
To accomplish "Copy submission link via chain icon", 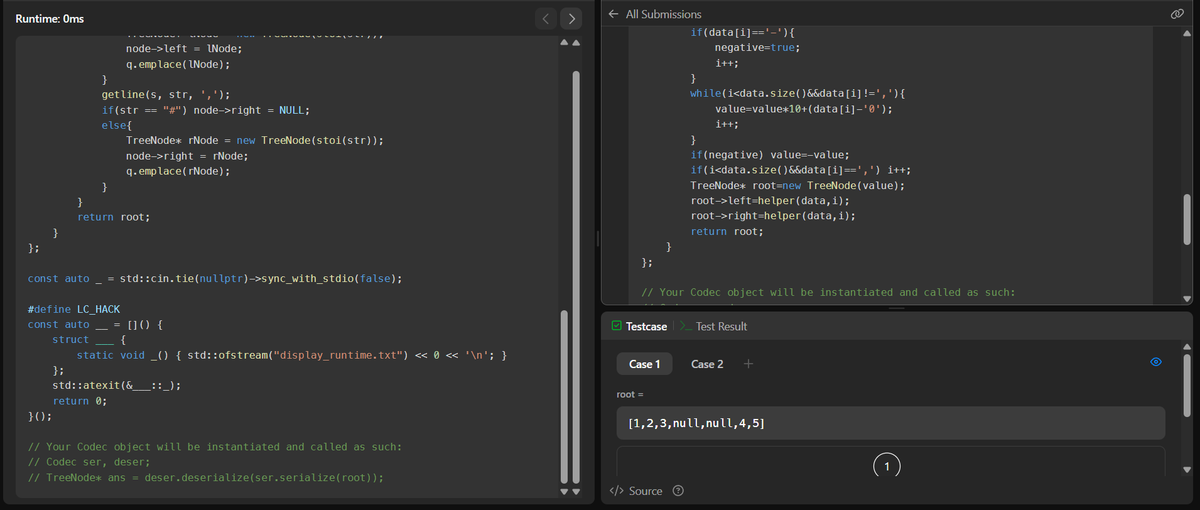I will [1179, 14].
